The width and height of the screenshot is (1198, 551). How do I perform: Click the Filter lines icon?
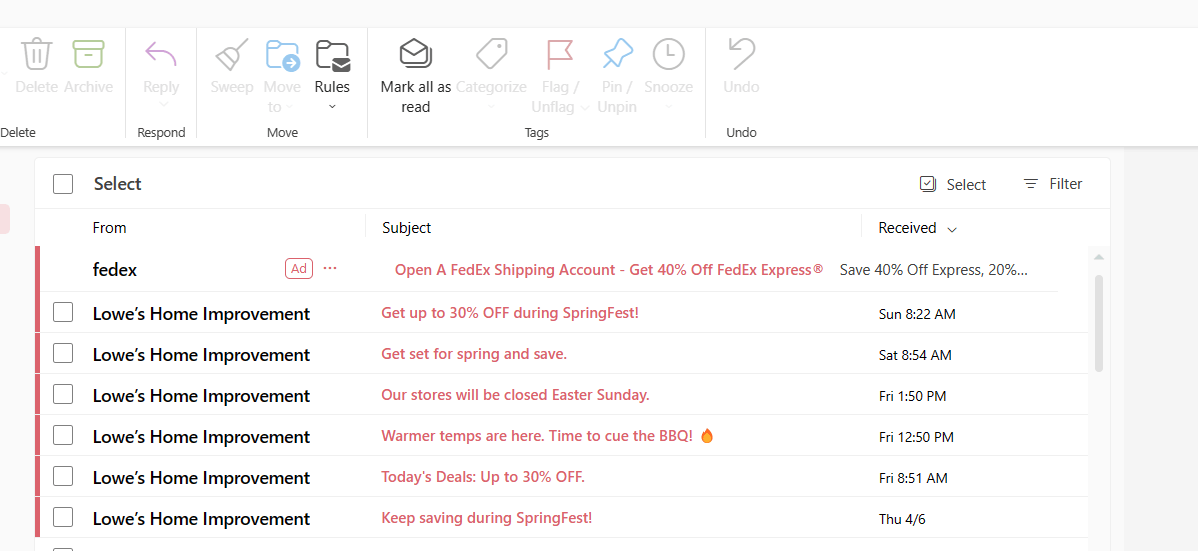point(1031,184)
